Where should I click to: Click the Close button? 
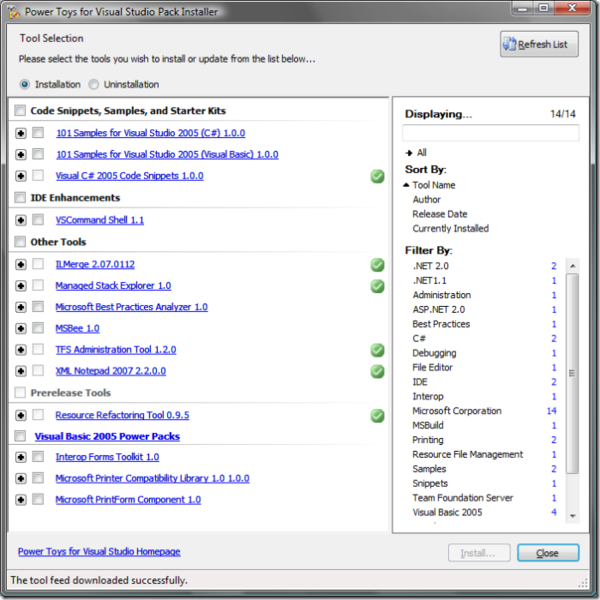547,553
